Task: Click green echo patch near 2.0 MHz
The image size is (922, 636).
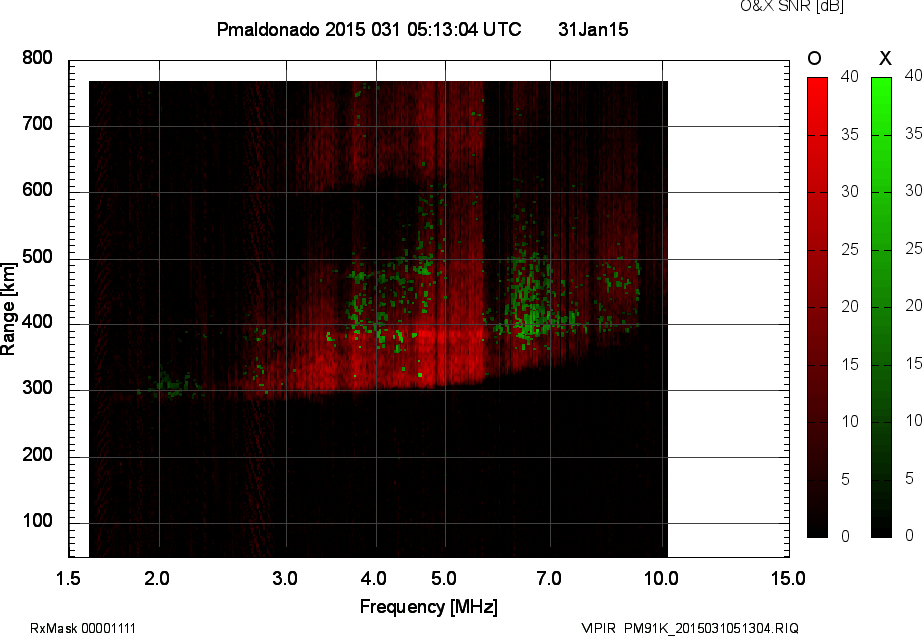Action: point(171,385)
